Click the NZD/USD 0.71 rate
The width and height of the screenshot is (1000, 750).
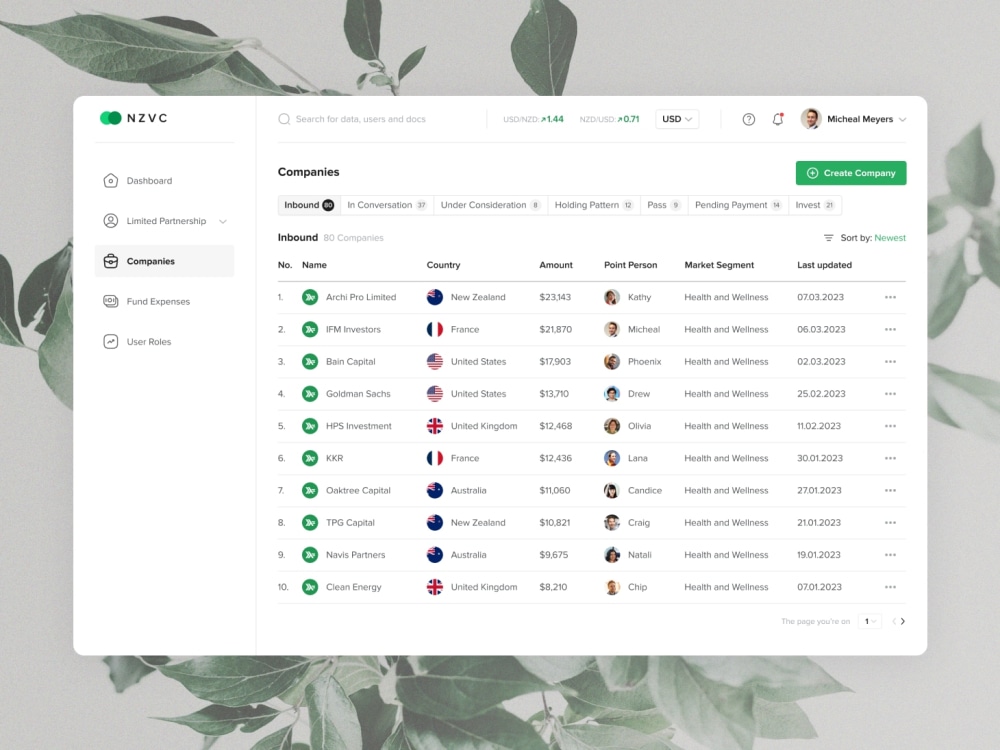tap(609, 119)
